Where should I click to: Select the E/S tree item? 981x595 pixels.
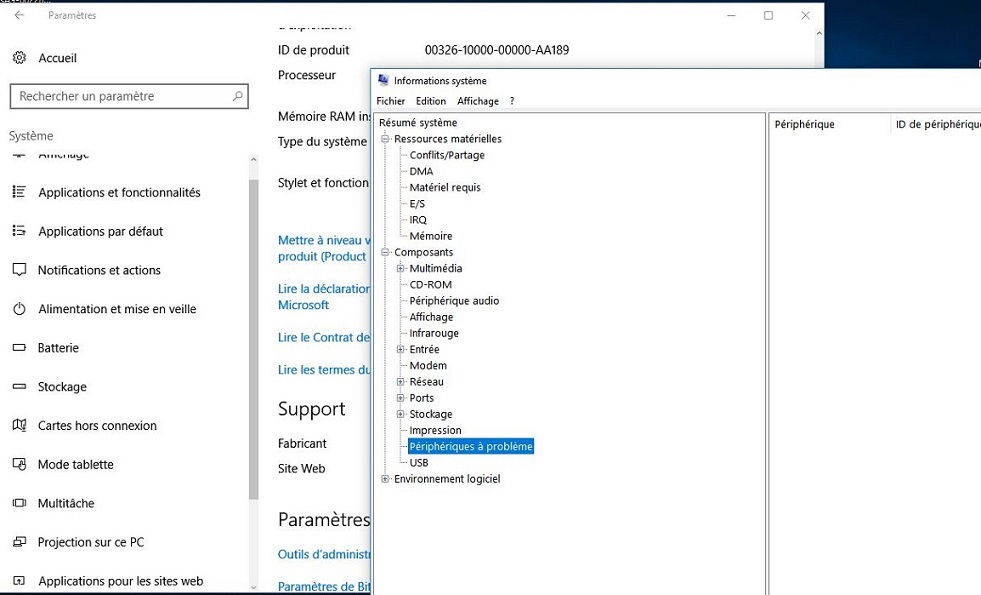[x=417, y=203]
